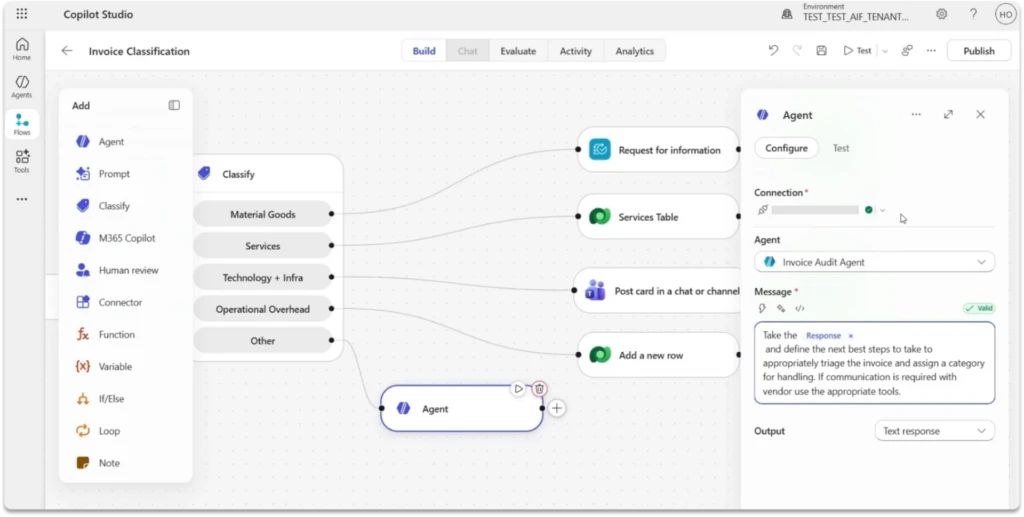Open the Invoice Audit Agent dropdown

[x=874, y=262]
